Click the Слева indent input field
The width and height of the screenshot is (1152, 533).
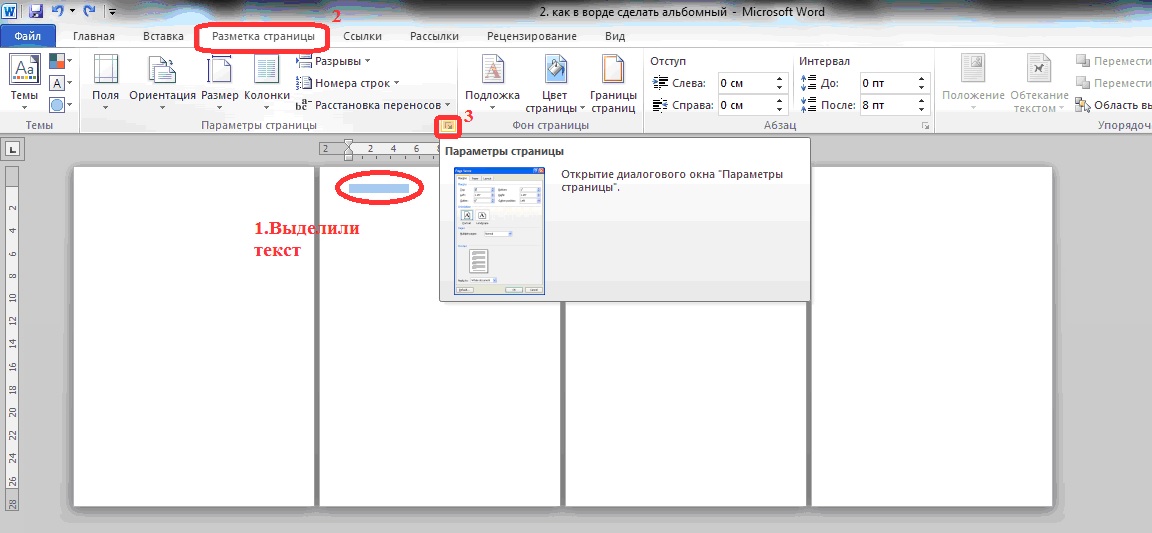point(744,83)
